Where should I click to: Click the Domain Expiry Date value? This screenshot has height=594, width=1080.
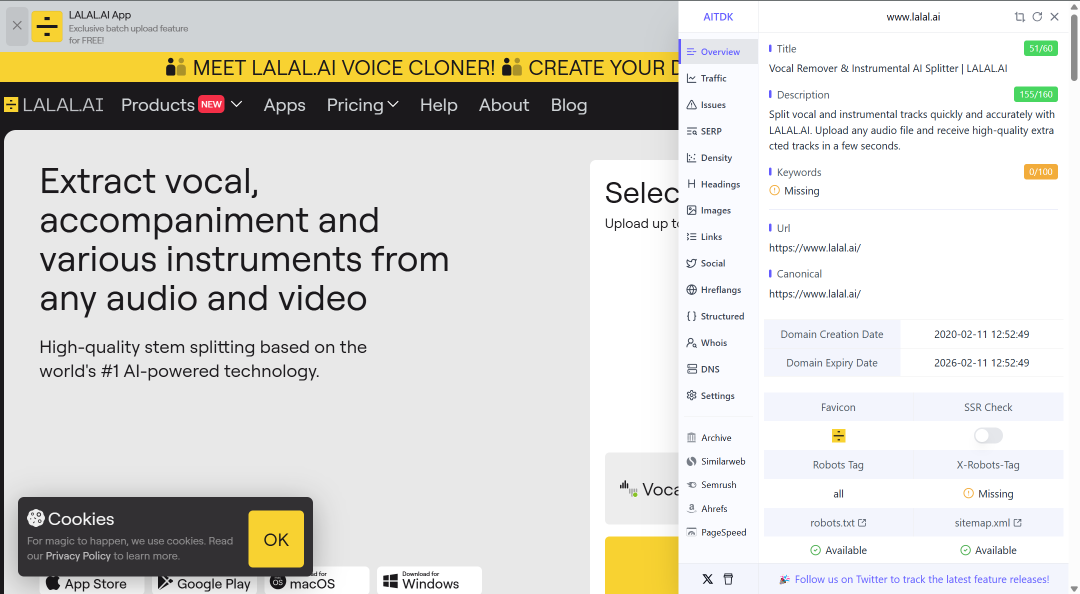982,362
